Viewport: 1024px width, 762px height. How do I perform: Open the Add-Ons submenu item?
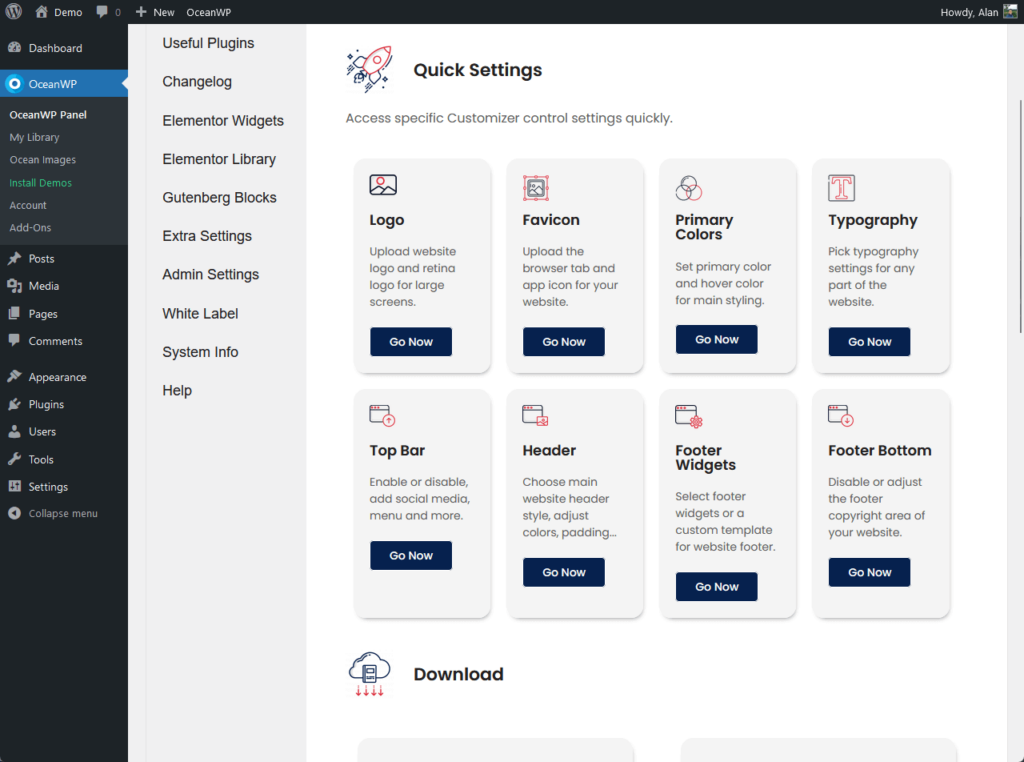(x=30, y=227)
